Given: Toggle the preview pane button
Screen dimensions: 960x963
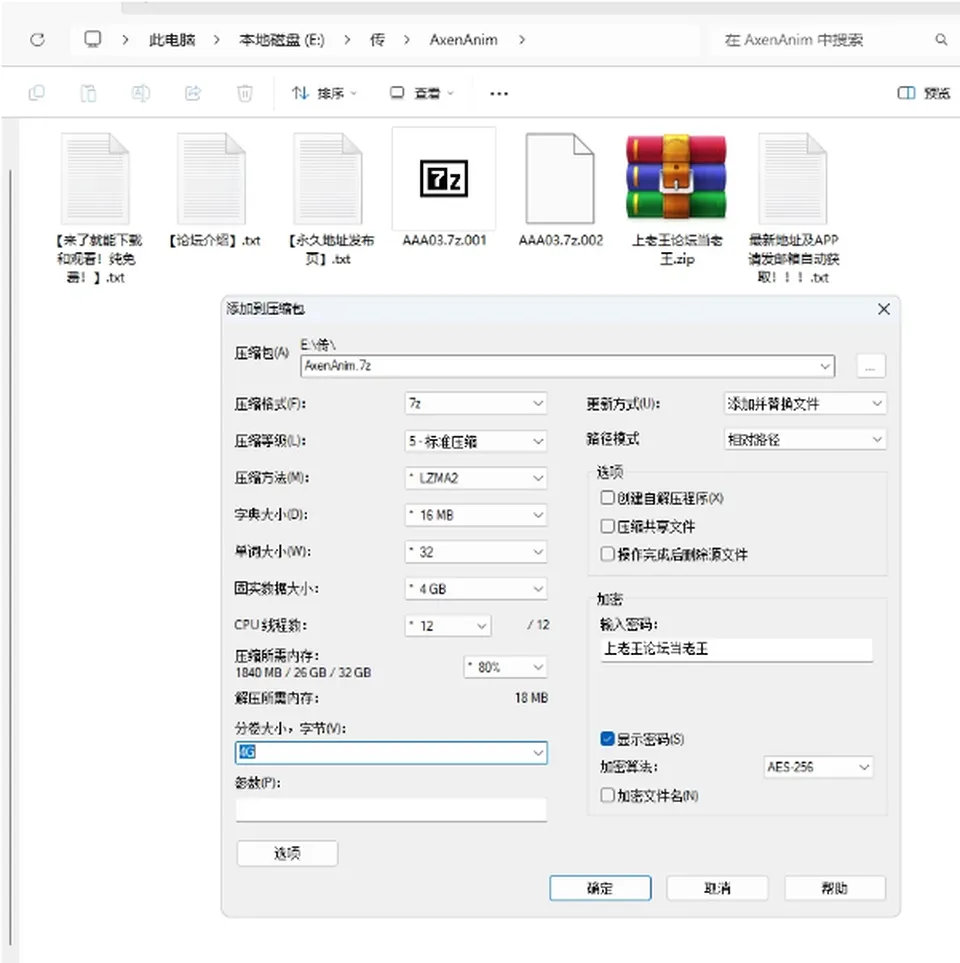Looking at the screenshot, I should 924,93.
